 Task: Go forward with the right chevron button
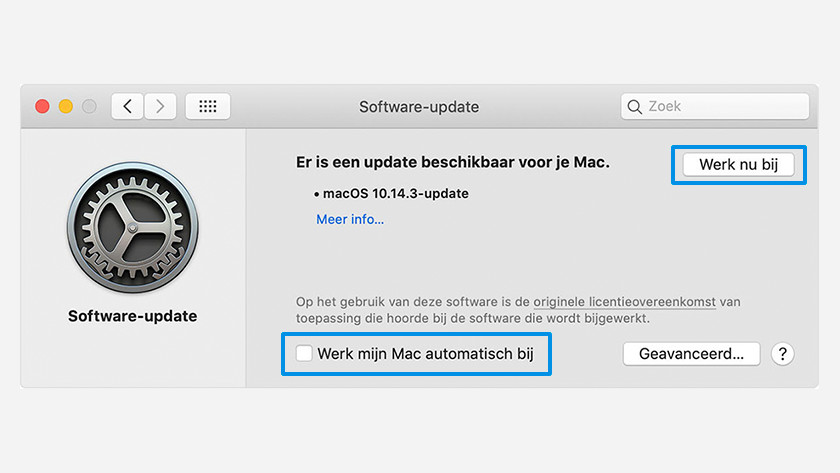point(160,106)
